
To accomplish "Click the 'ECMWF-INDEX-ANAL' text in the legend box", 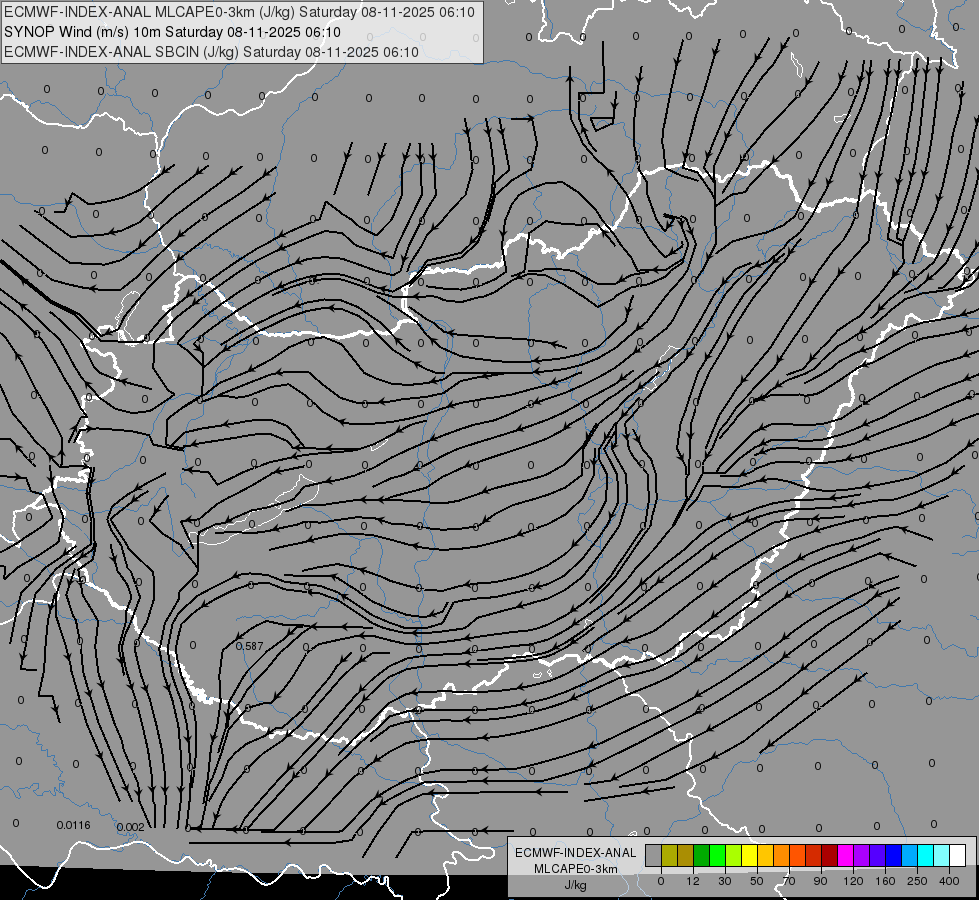I will click(575, 853).
